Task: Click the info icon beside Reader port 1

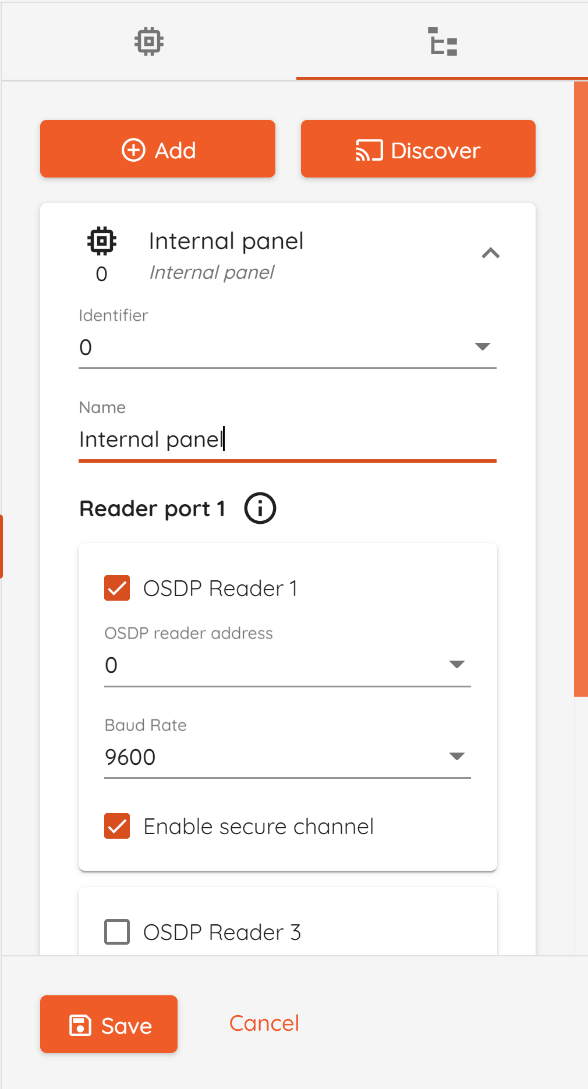Action: 260,509
